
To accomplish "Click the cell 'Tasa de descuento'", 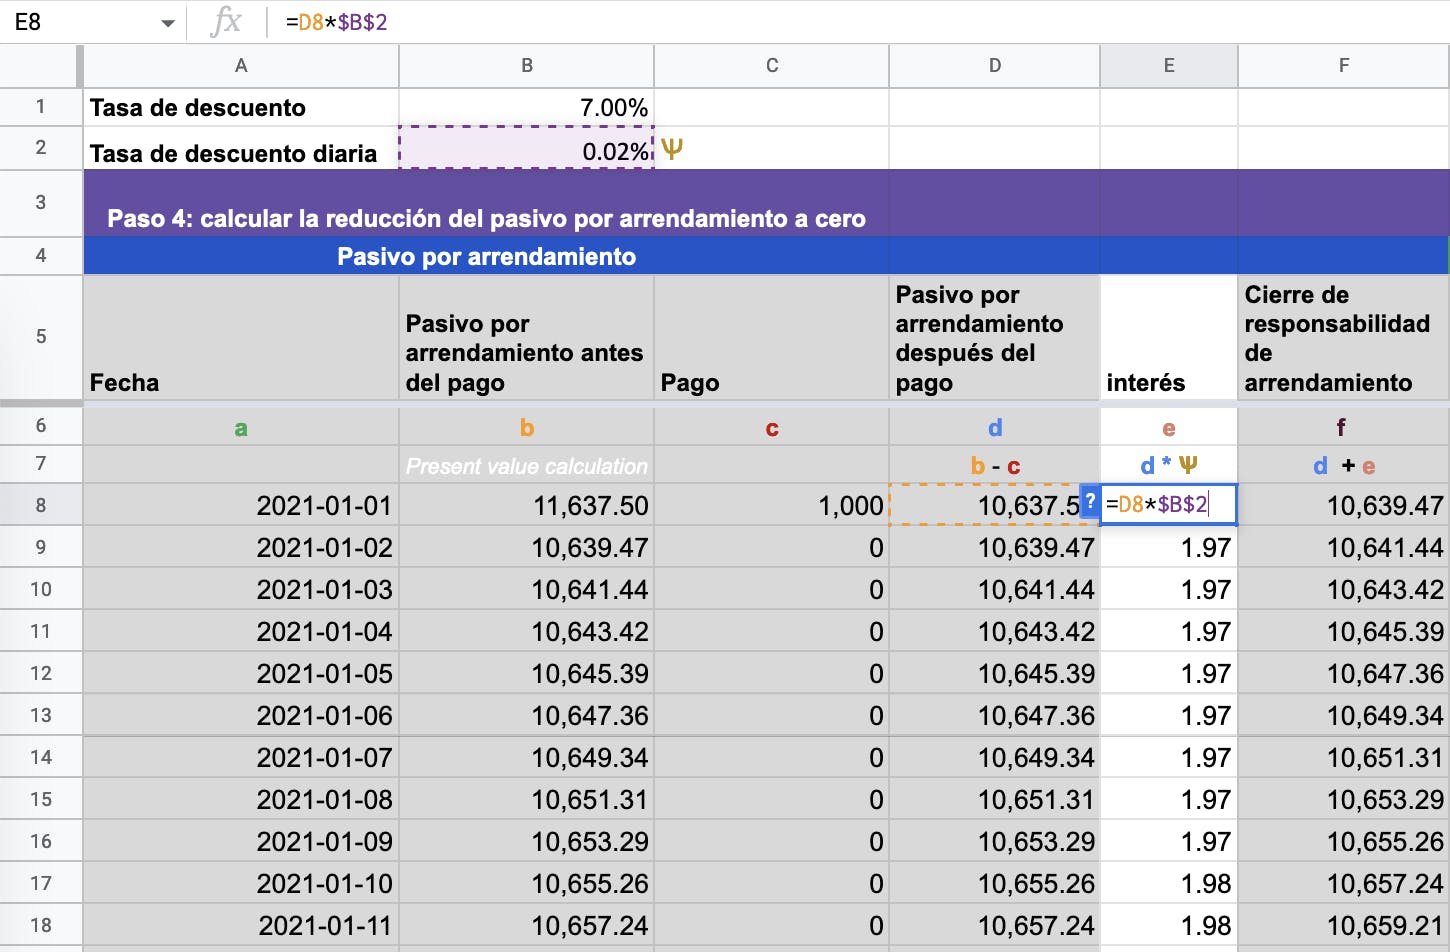I will pyautogui.click(x=241, y=108).
